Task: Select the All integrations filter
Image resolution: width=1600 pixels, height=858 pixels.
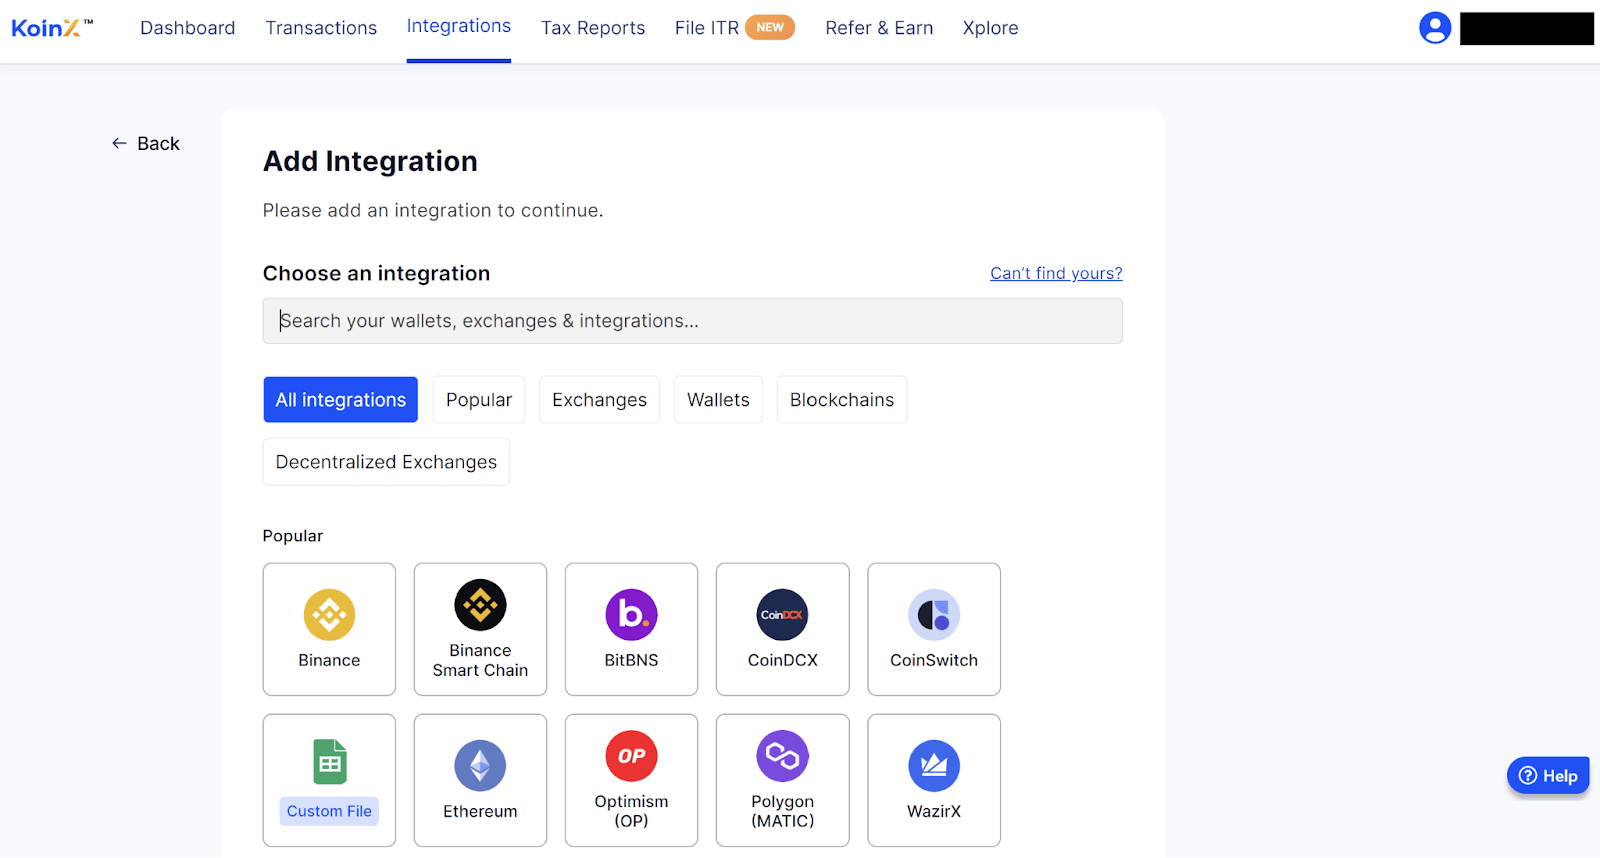Action: tap(340, 400)
